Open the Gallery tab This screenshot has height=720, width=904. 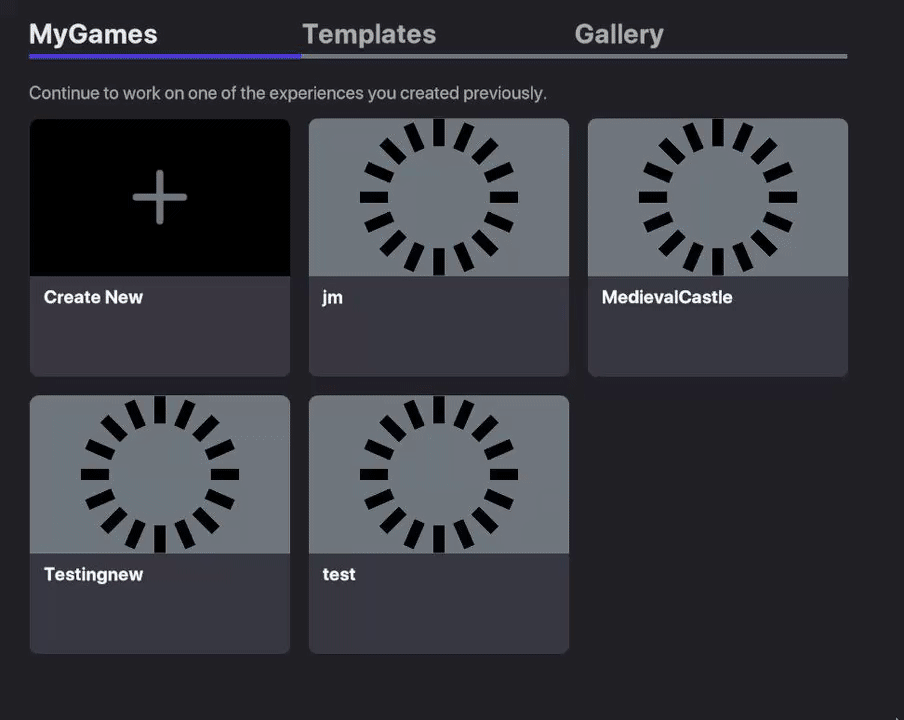[x=619, y=34]
